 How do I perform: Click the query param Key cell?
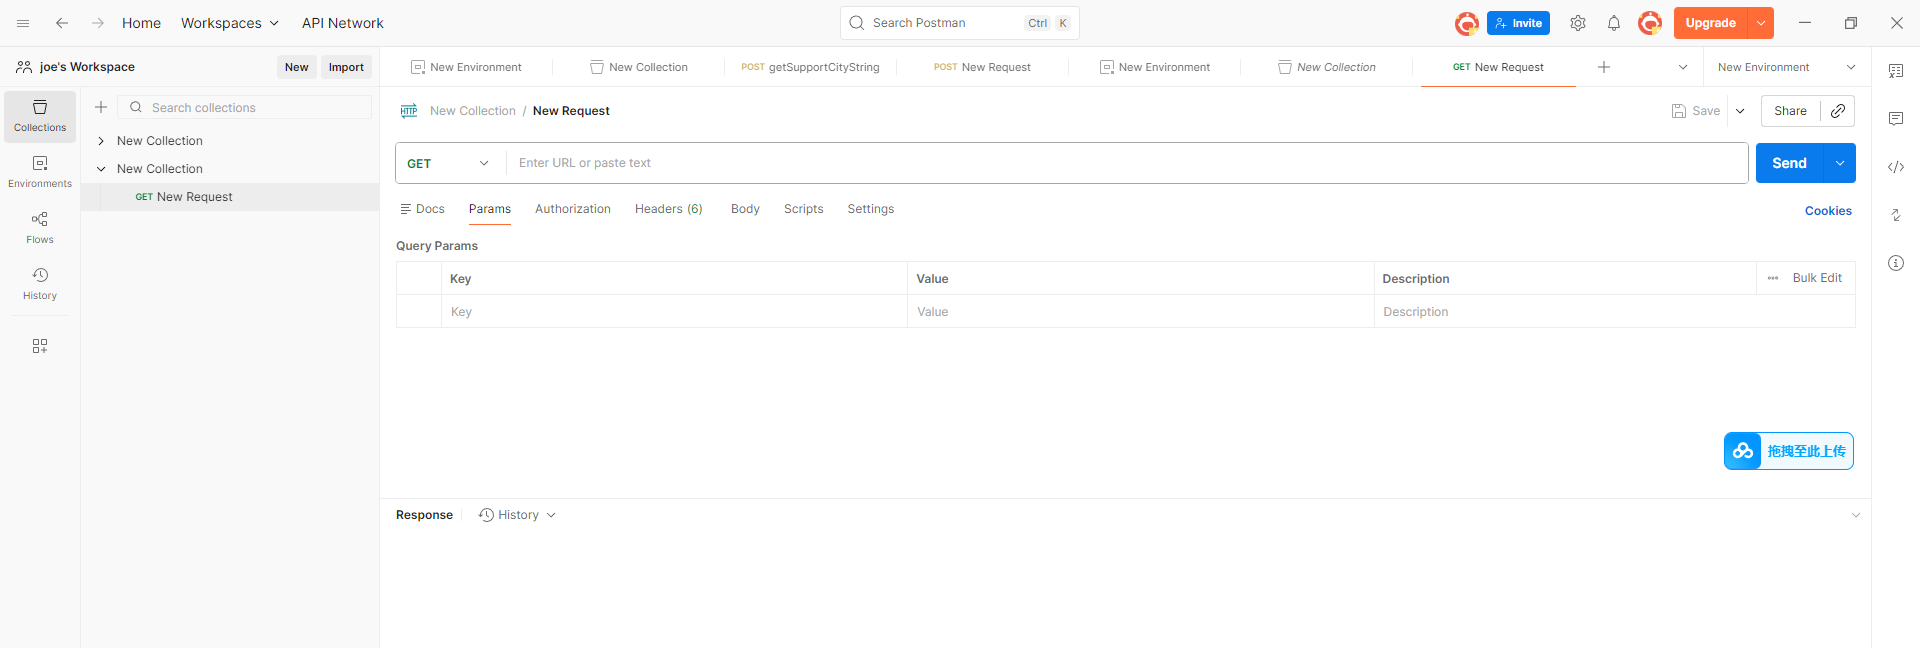pos(674,312)
